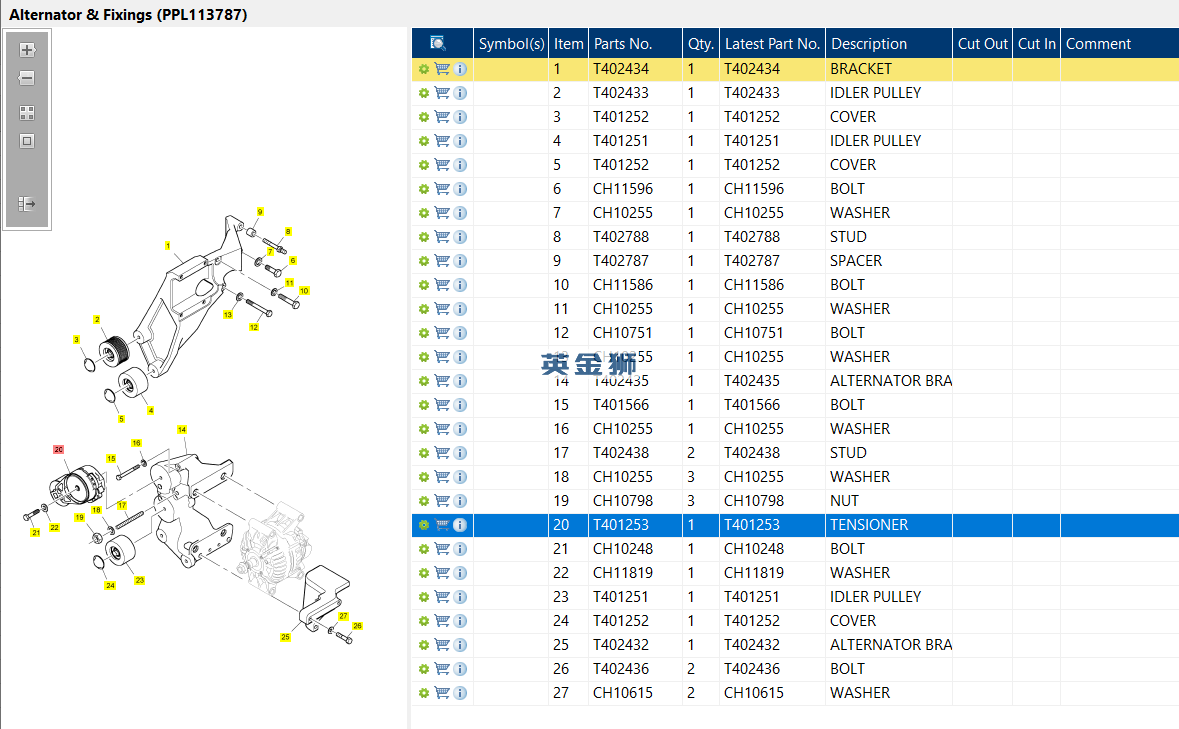
Task: Select the T401253 TENSIONER row
Action: (x=796, y=525)
